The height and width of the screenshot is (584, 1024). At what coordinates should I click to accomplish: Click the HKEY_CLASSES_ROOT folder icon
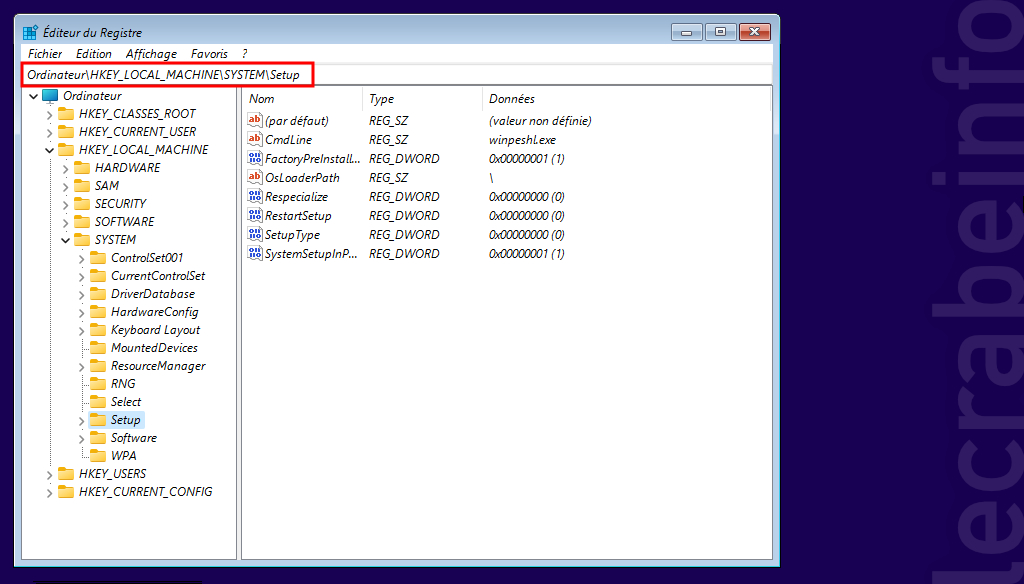point(66,114)
